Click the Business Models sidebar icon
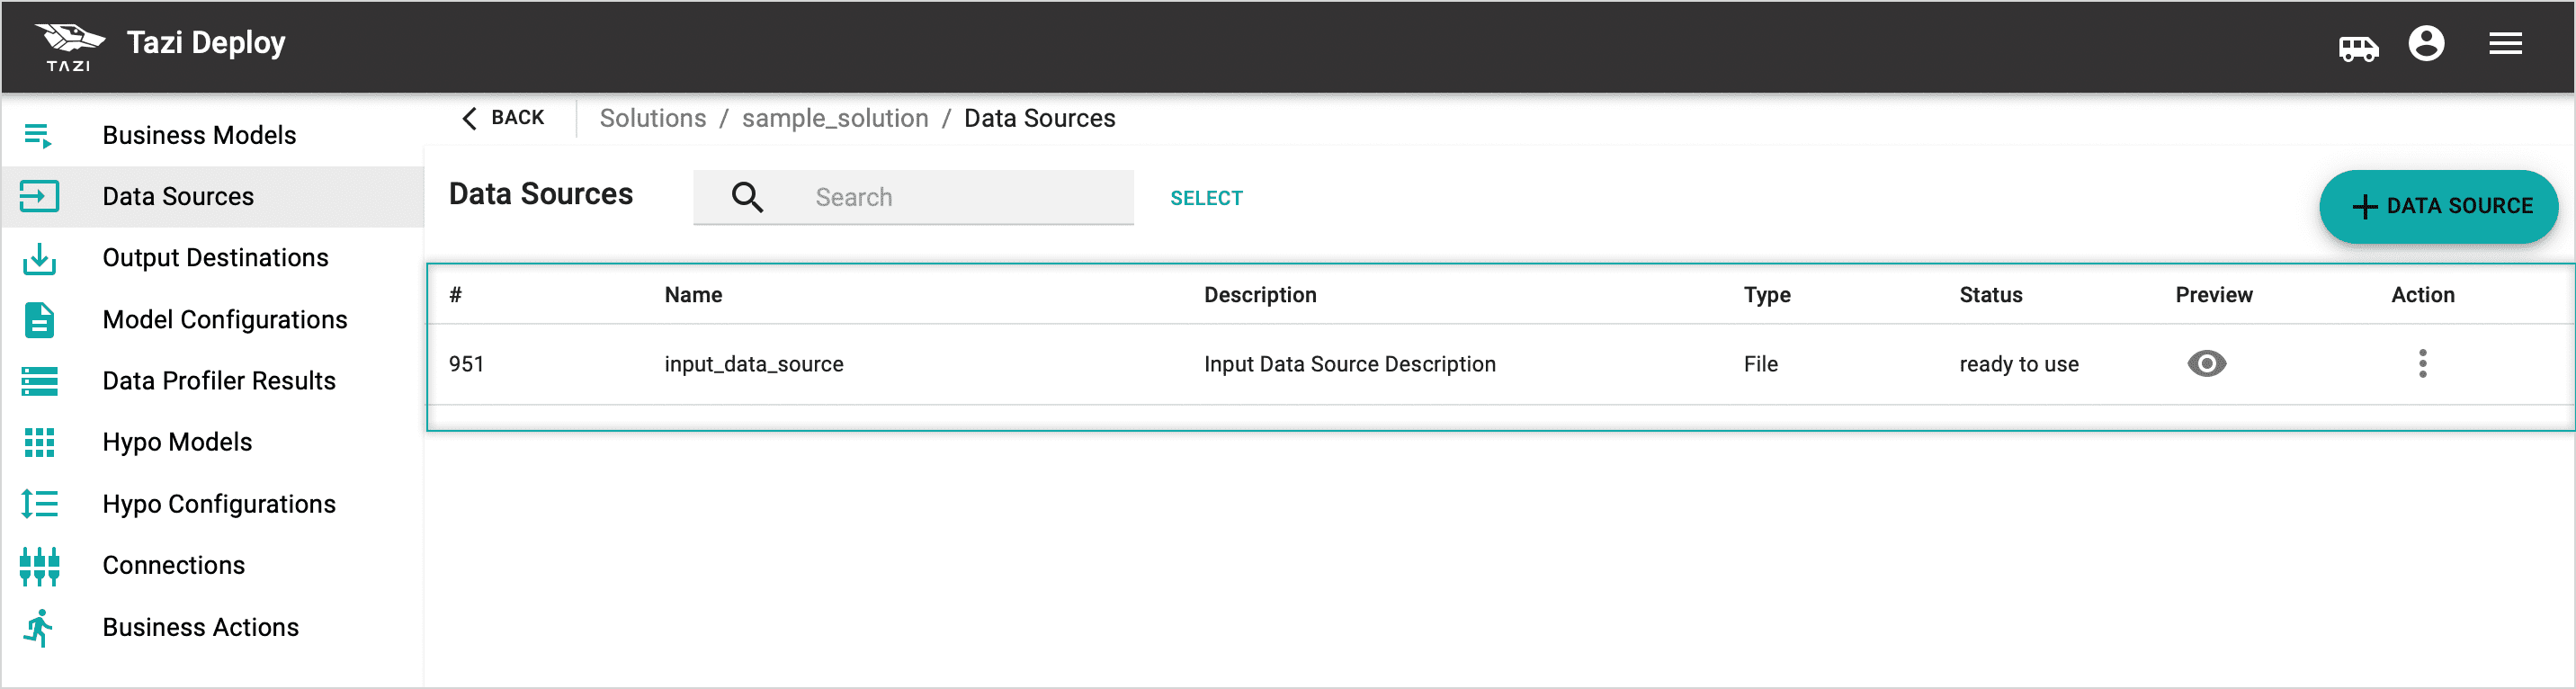Viewport: 2576px width, 689px height. point(38,135)
